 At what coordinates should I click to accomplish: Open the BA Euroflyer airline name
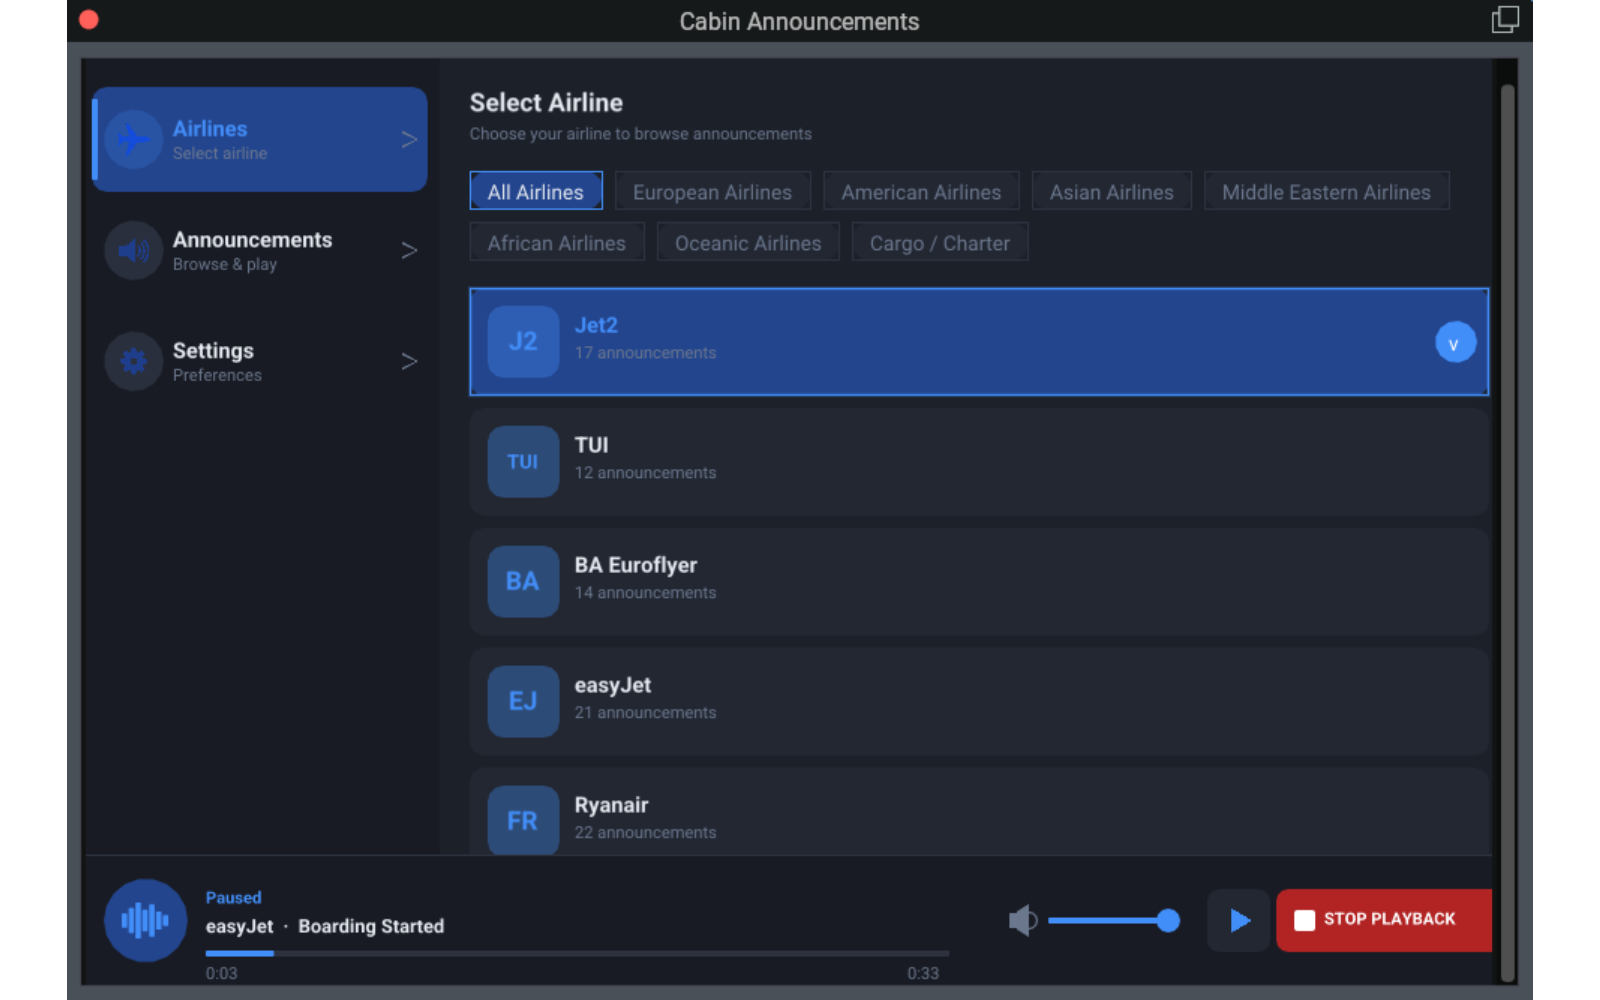click(636, 565)
